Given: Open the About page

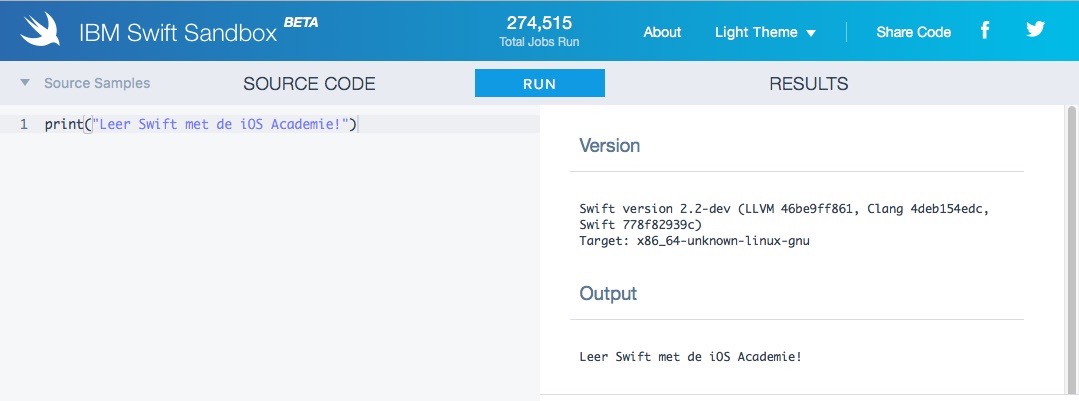Looking at the screenshot, I should tap(662, 32).
